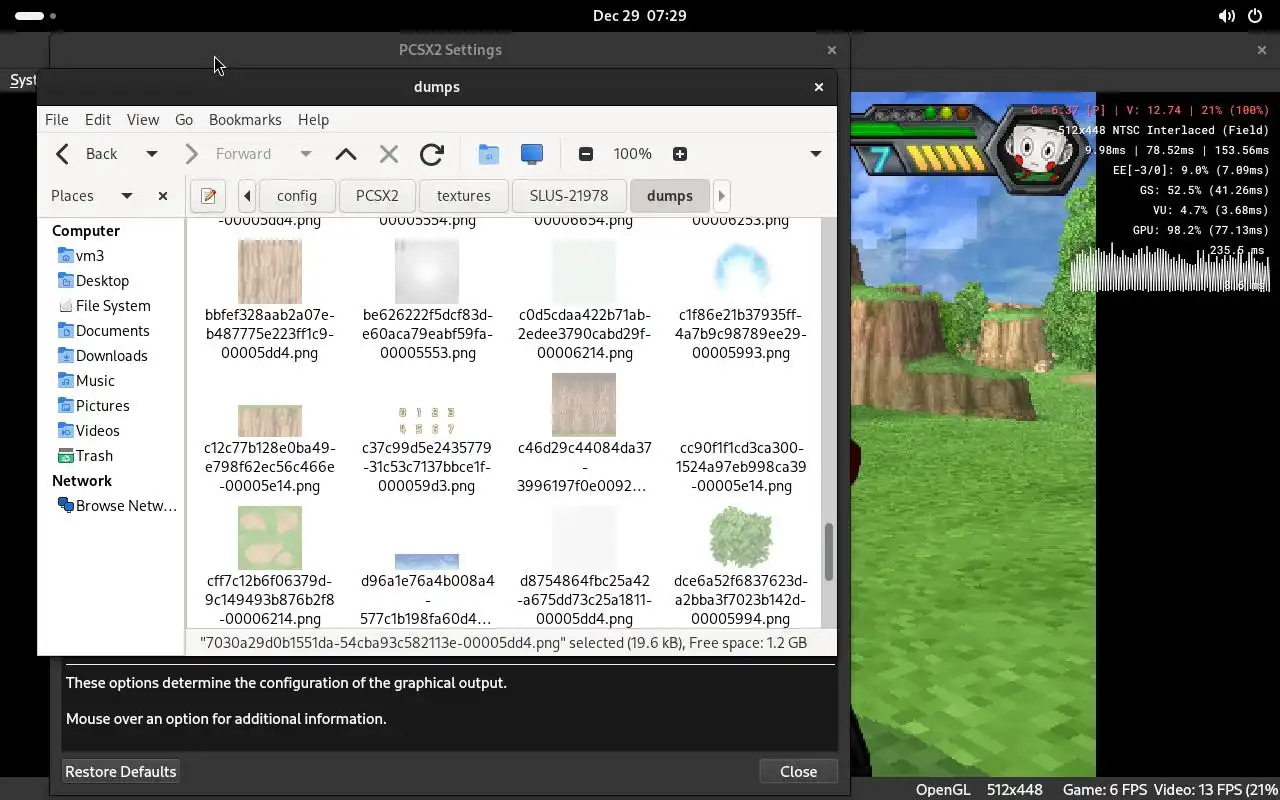The image size is (1280, 800).
Task: Select cc90f1f1cd3ca300 file name
Action: (x=741, y=467)
